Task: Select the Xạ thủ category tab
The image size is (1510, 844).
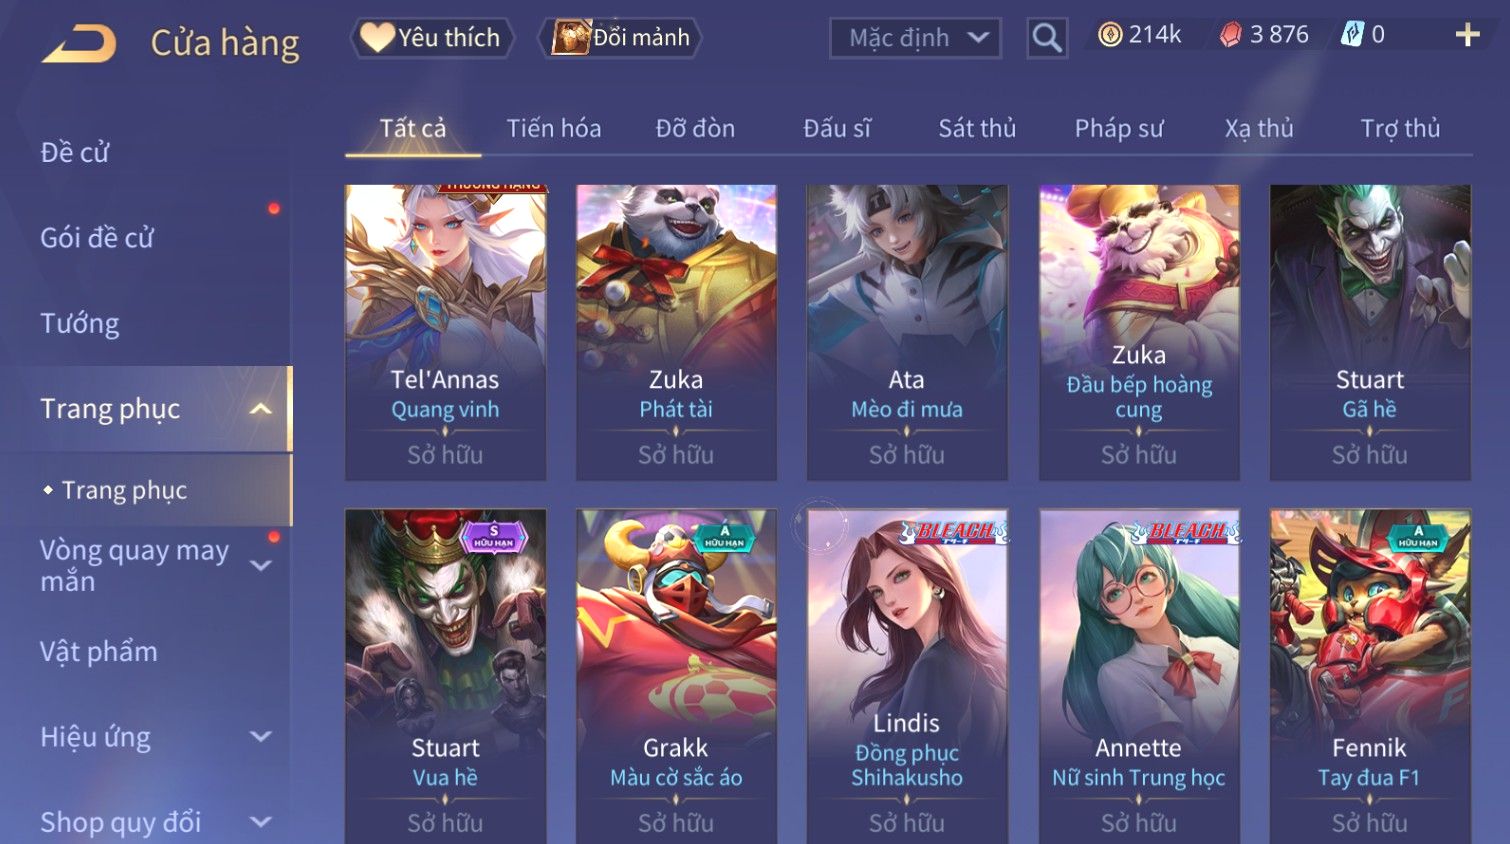Action: click(1259, 128)
